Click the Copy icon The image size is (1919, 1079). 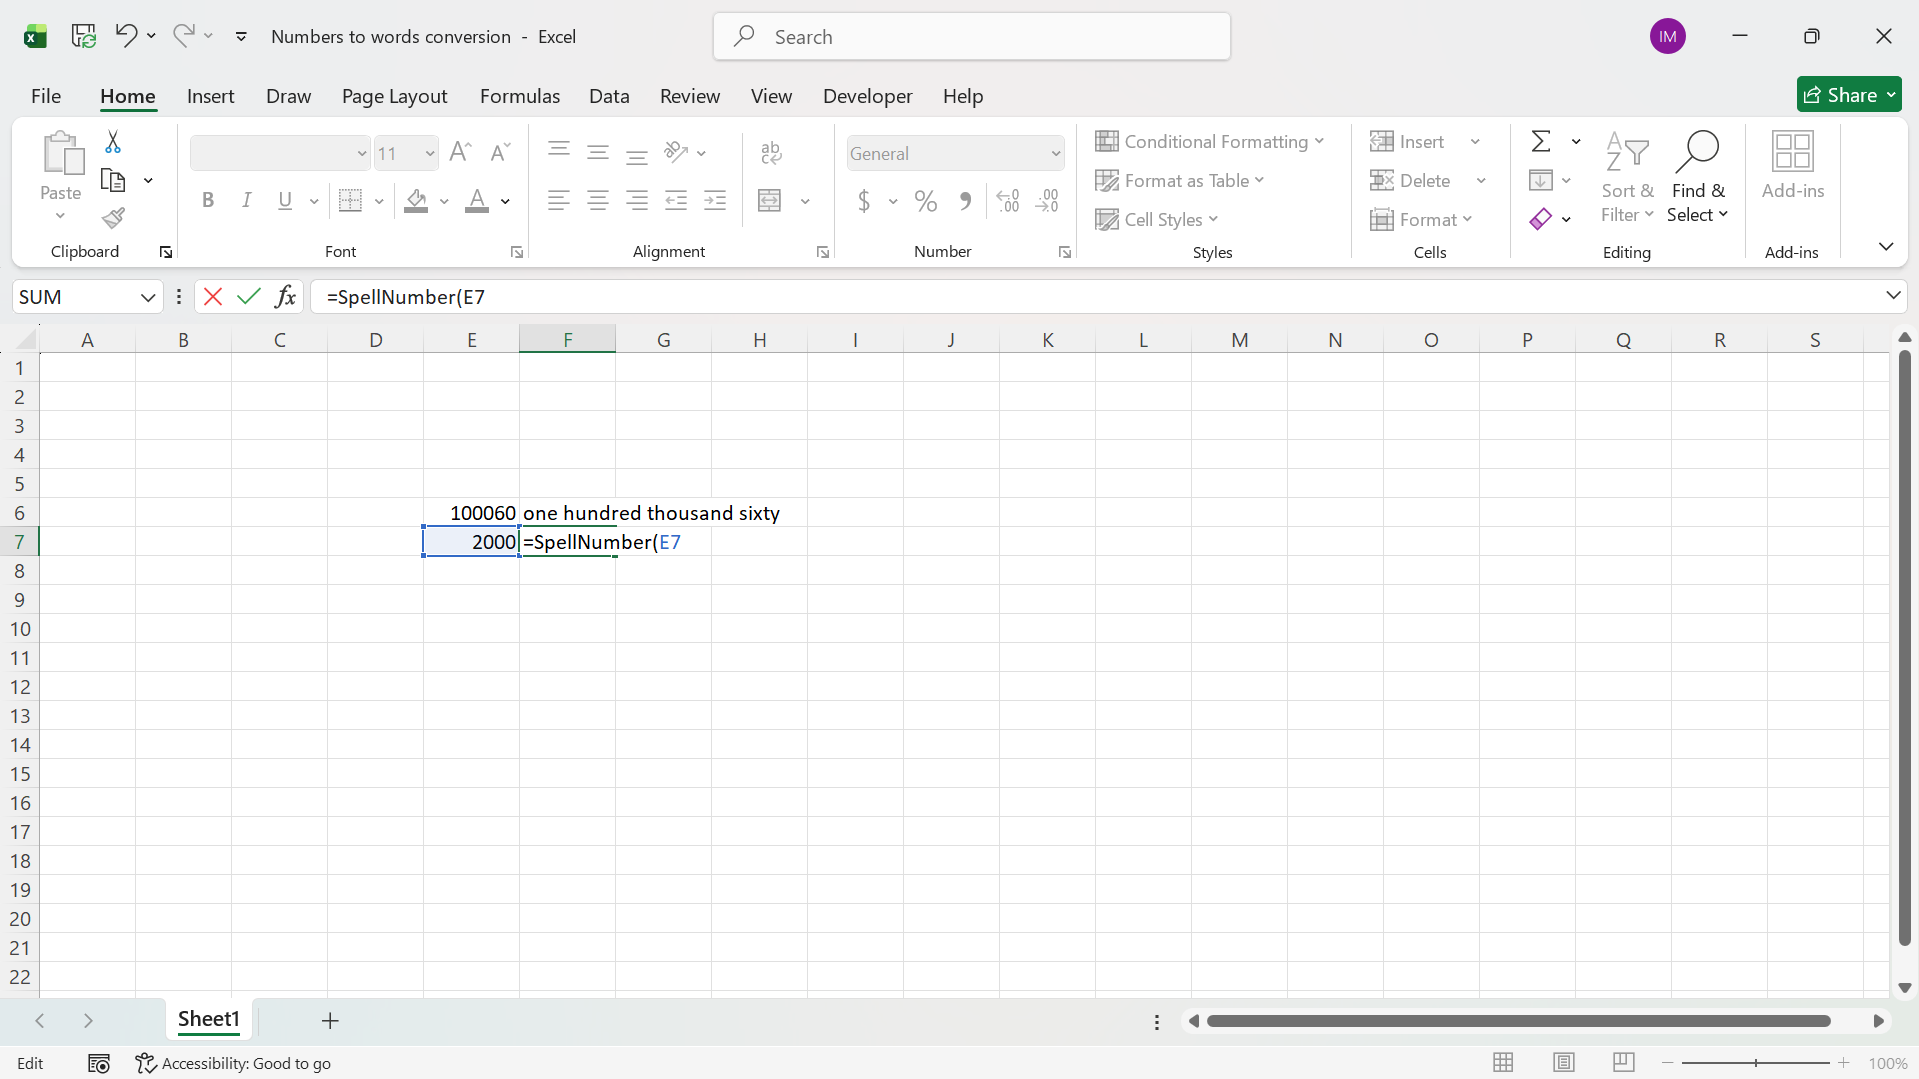click(x=113, y=181)
